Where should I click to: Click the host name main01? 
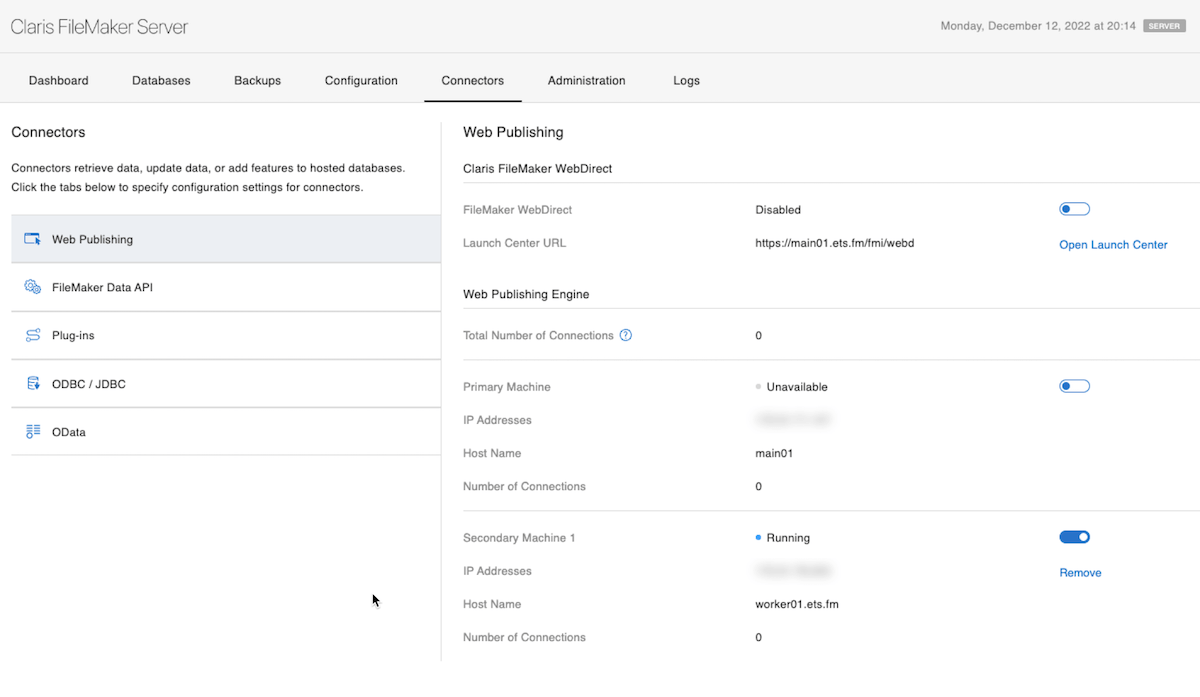[774, 453]
